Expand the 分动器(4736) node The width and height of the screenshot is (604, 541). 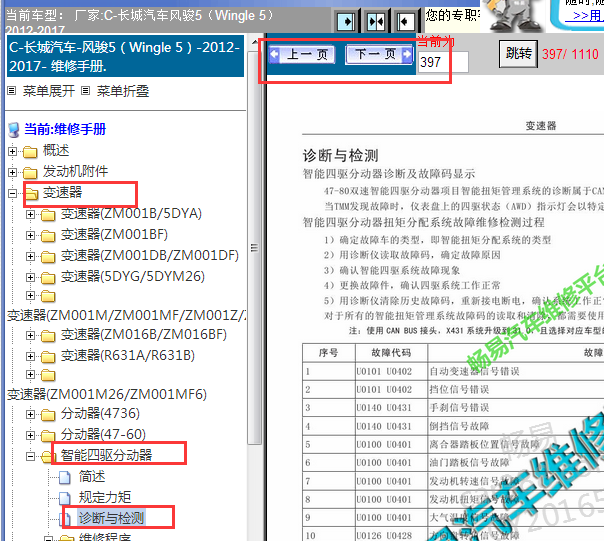tap(30, 415)
